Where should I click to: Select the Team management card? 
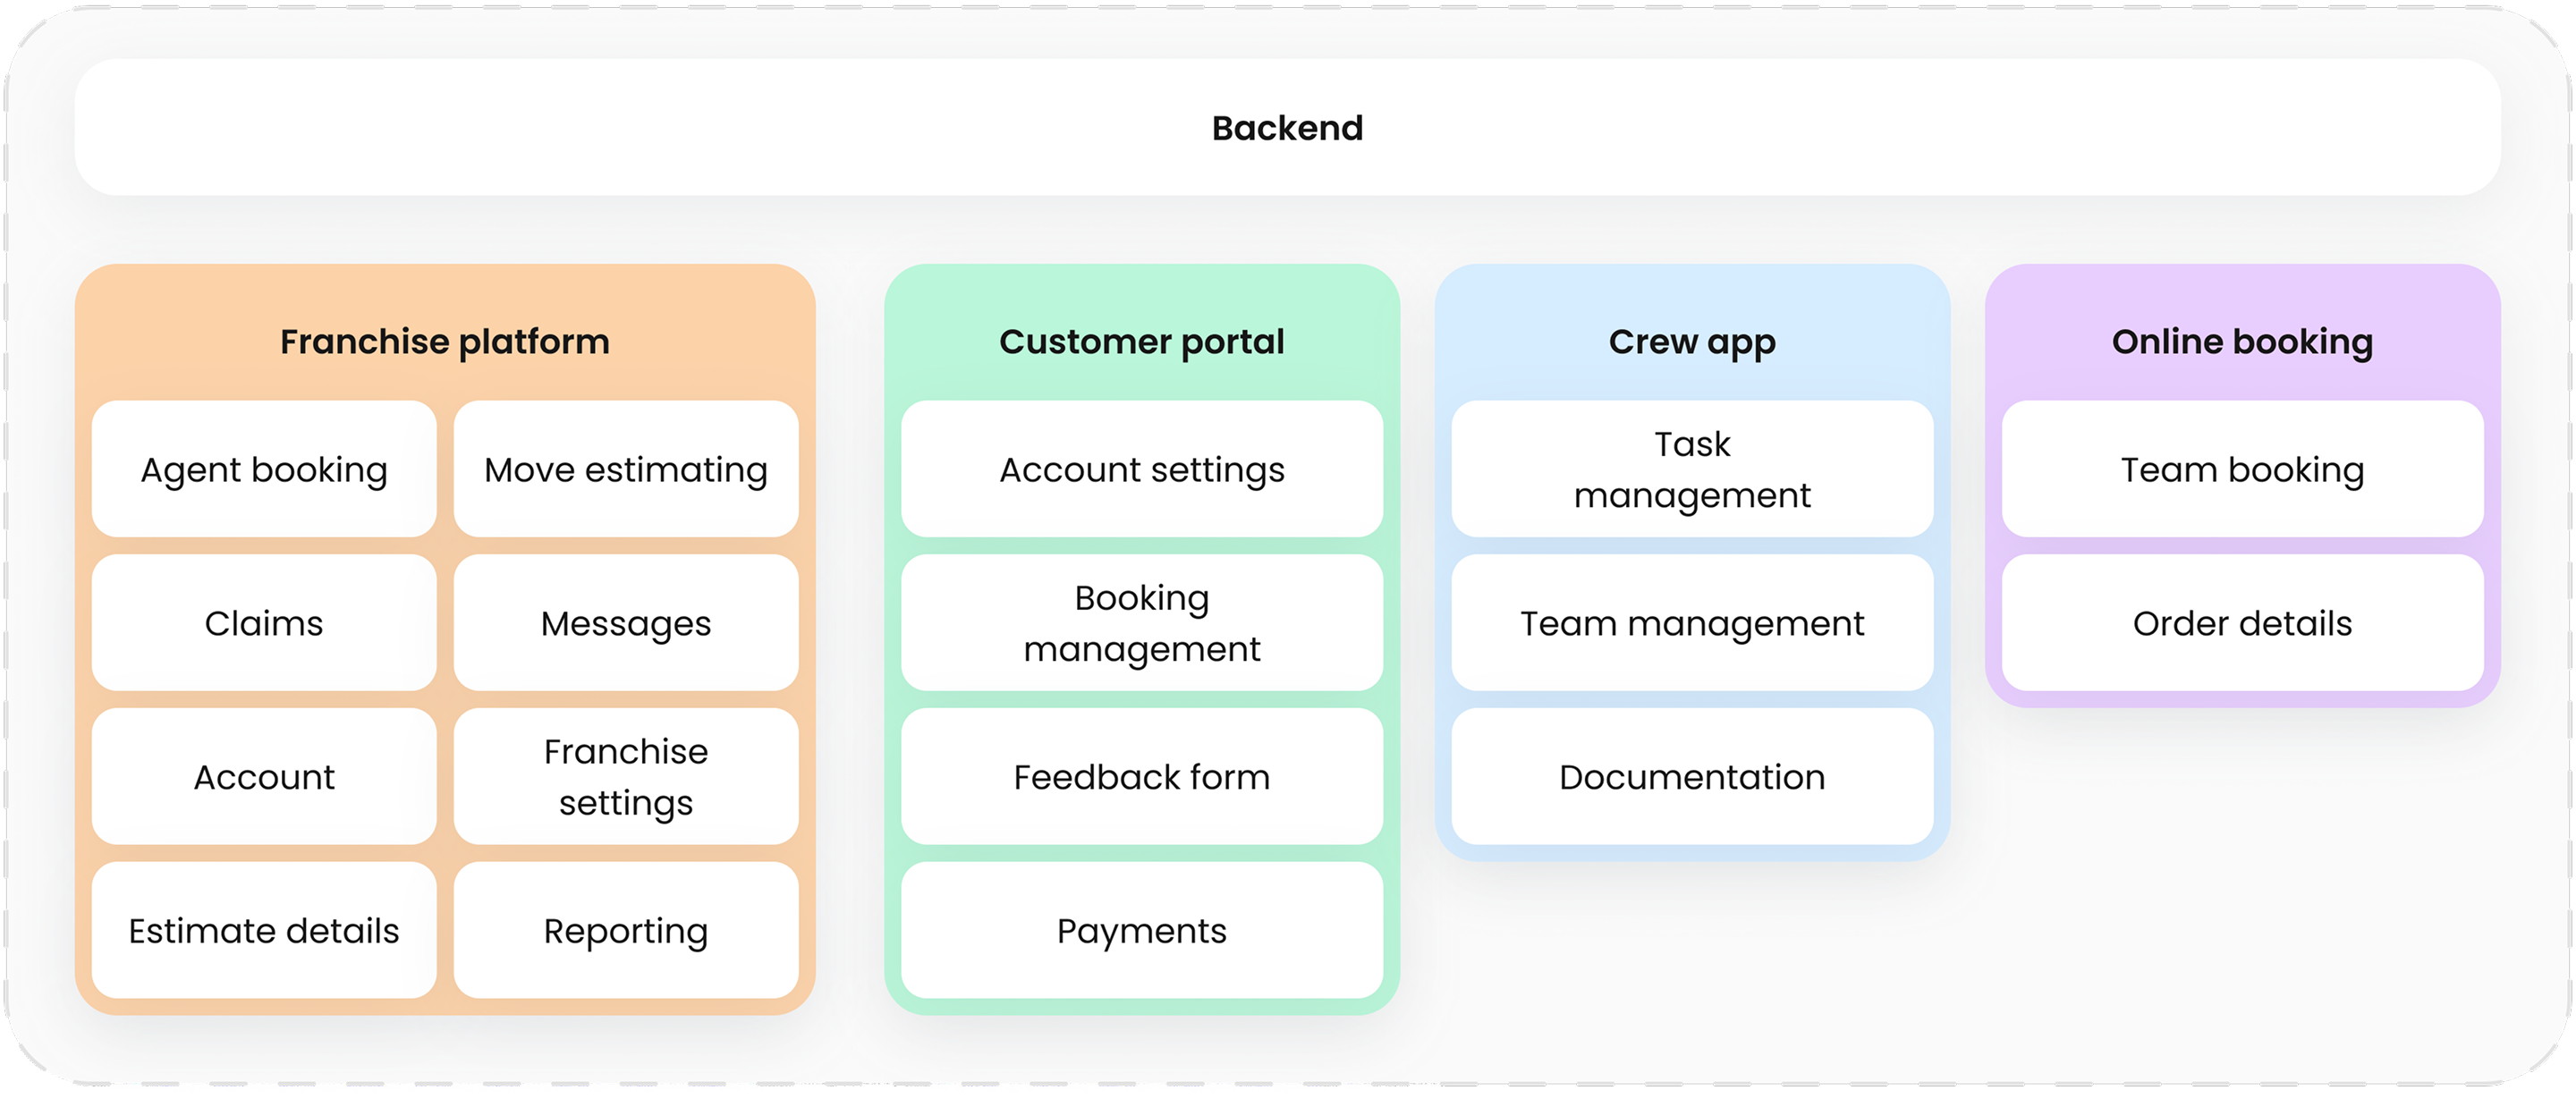pyautogui.click(x=1692, y=623)
